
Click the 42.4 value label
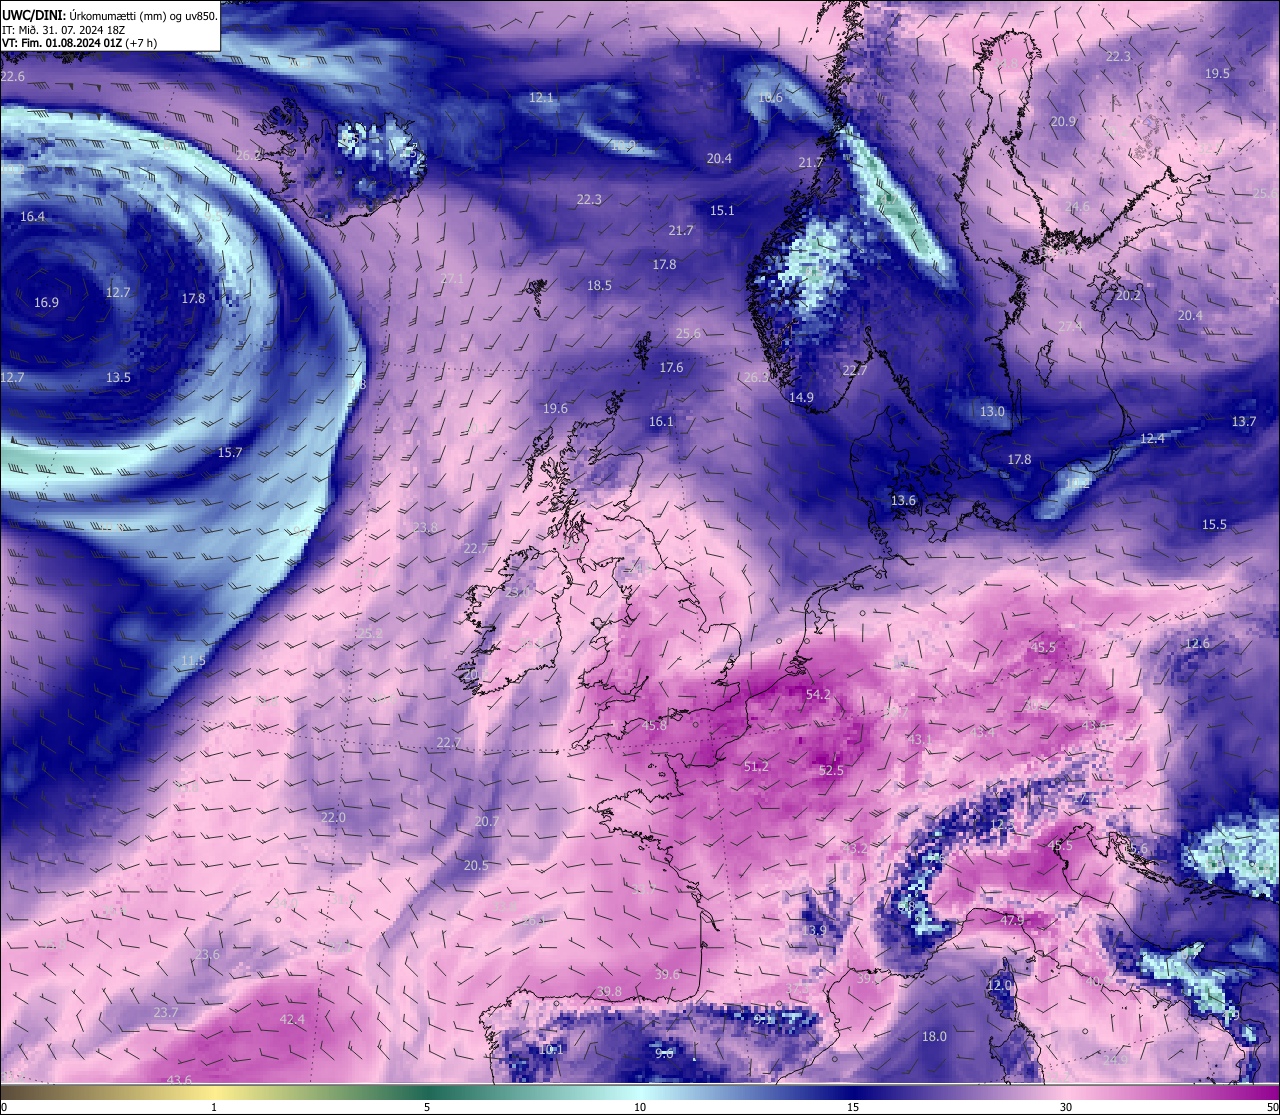pos(291,1019)
